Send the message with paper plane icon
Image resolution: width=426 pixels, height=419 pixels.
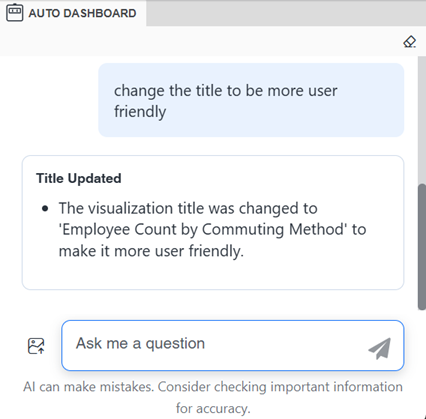point(380,348)
